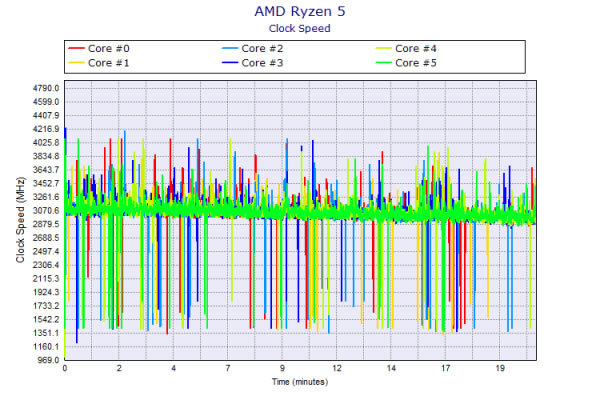The height and width of the screenshot is (400, 600).
Task: Click the 3070.6 y-axis value
Action: click(46, 211)
